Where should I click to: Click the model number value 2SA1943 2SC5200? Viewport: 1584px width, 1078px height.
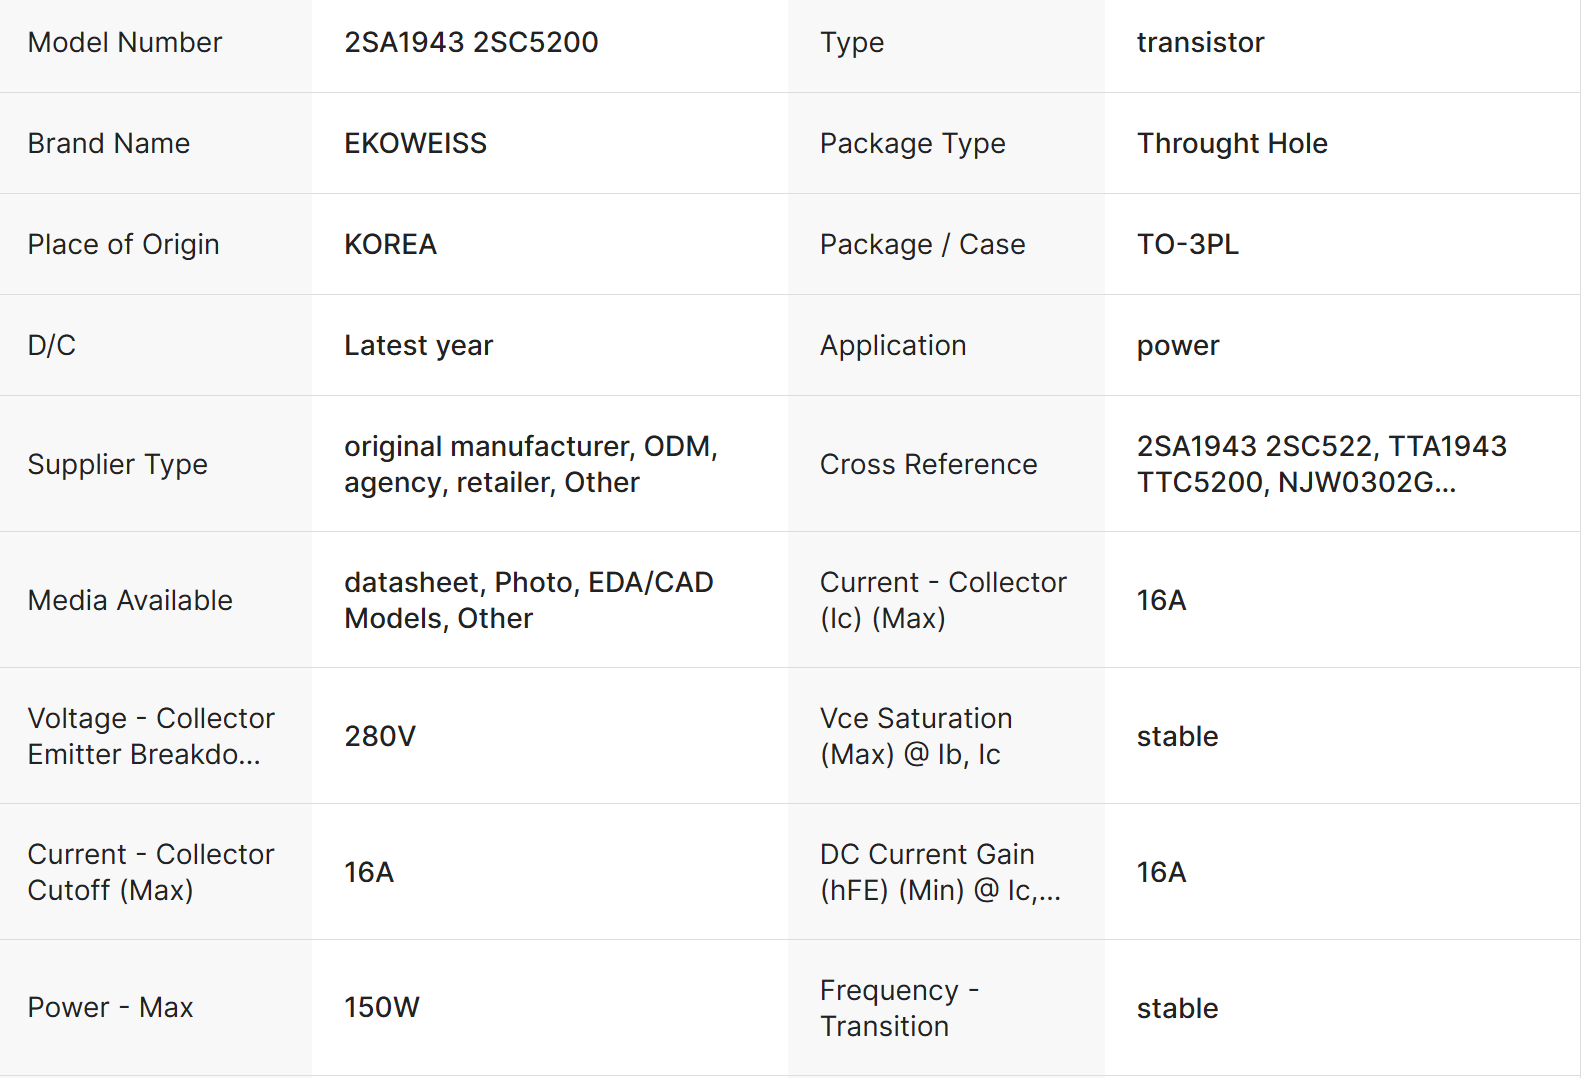pyautogui.click(x=471, y=42)
